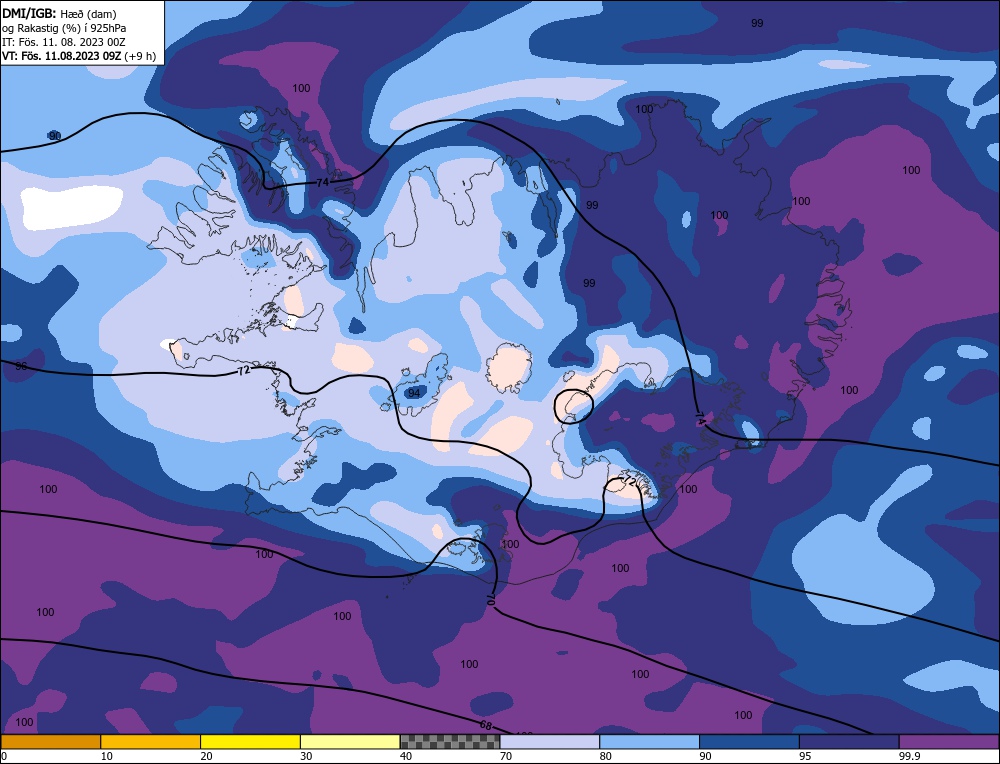Select the '72' contour label on the southeast coast
The image size is (1000, 764).
(629, 480)
